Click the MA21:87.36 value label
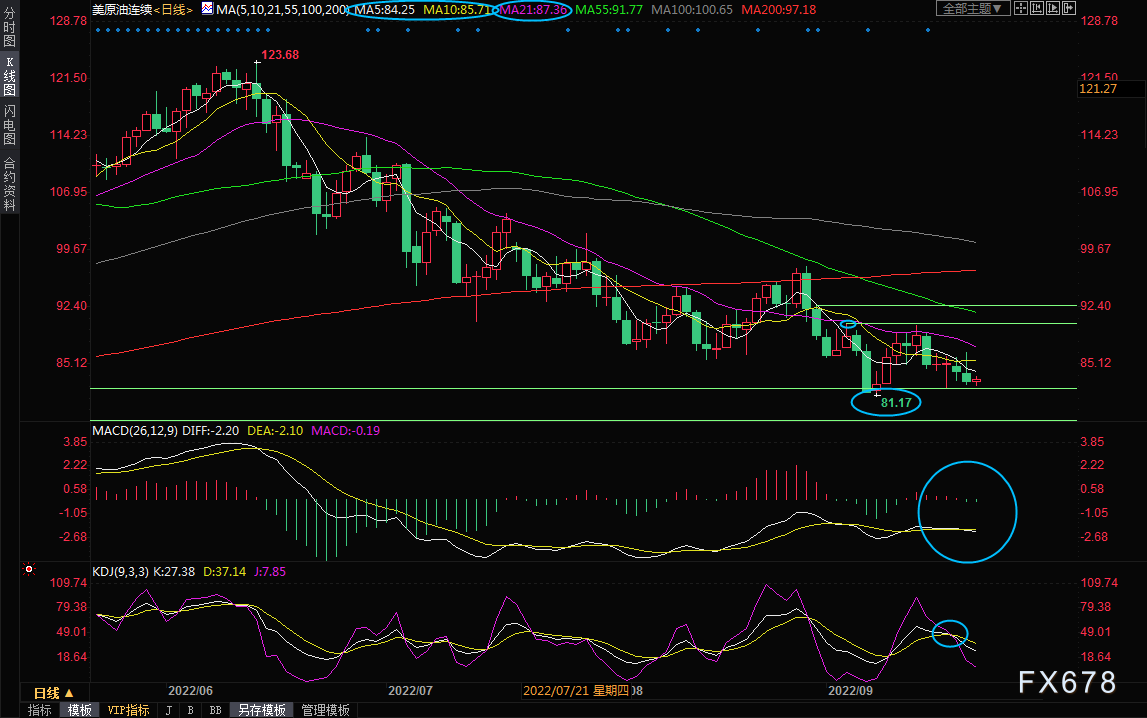Viewport: 1147px width, 718px height. 534,10
